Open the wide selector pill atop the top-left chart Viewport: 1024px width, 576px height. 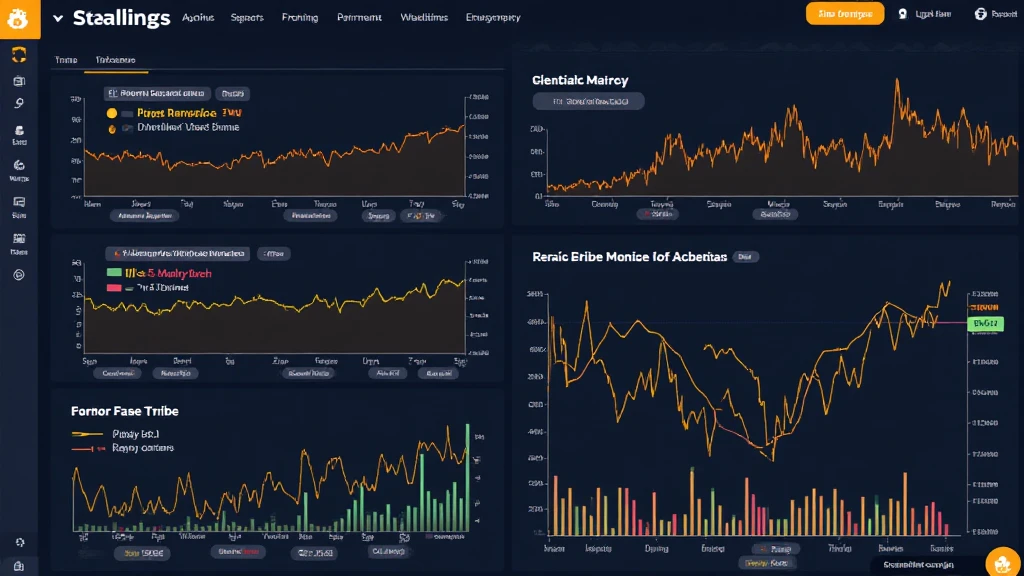click(x=156, y=93)
